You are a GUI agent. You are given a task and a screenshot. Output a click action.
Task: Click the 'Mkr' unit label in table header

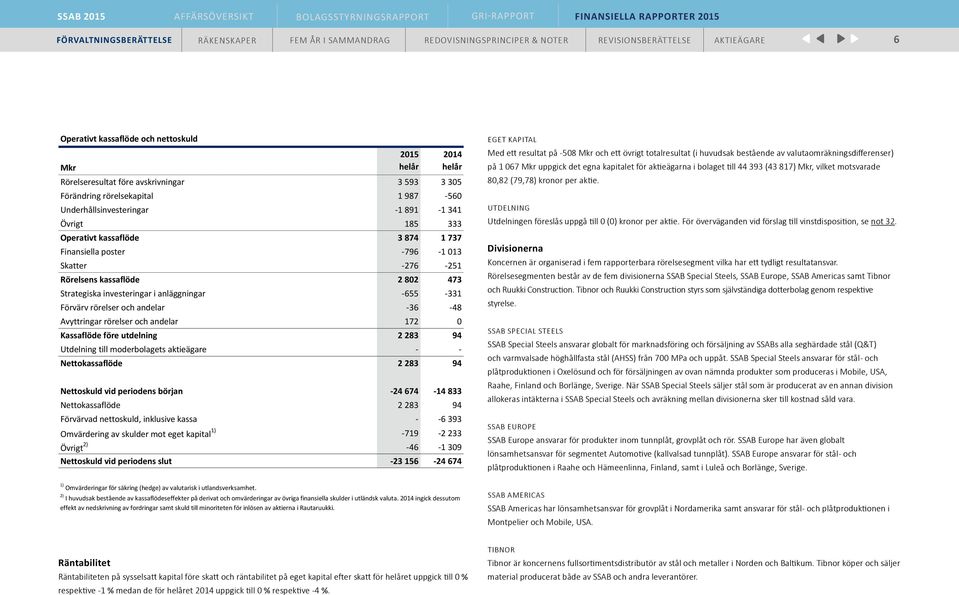click(68, 168)
